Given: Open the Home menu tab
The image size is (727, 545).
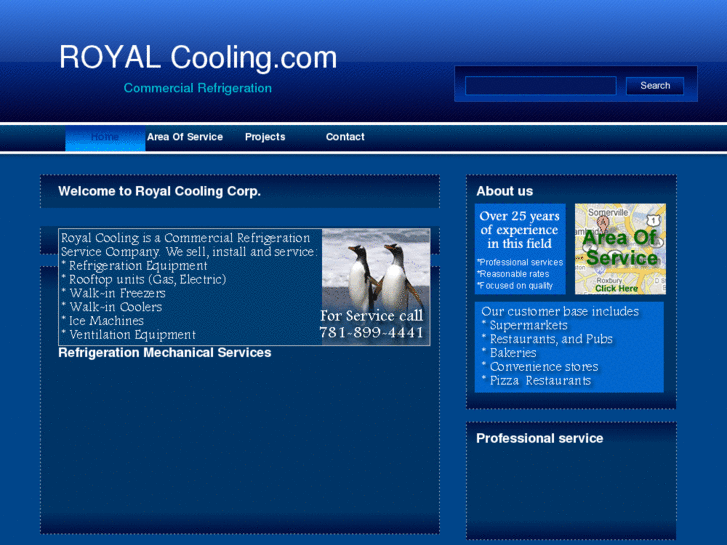Looking at the screenshot, I should pyautogui.click(x=105, y=137).
